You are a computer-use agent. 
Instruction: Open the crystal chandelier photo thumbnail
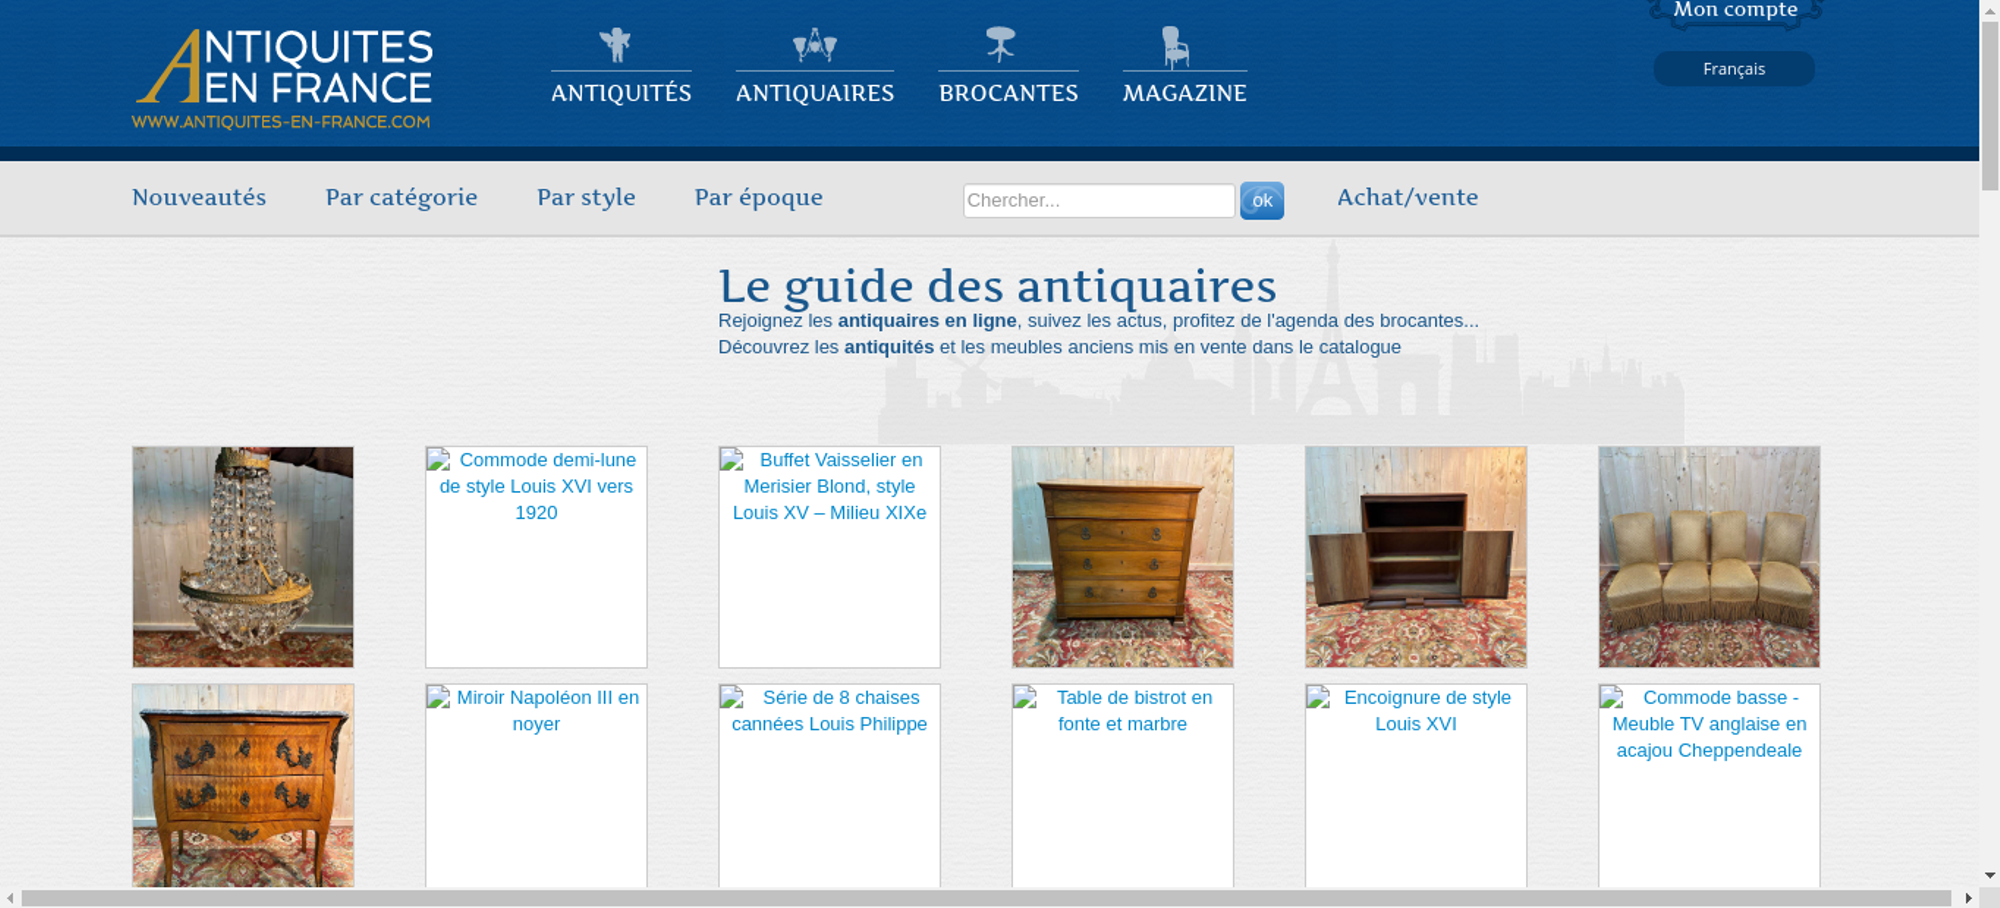pos(243,557)
